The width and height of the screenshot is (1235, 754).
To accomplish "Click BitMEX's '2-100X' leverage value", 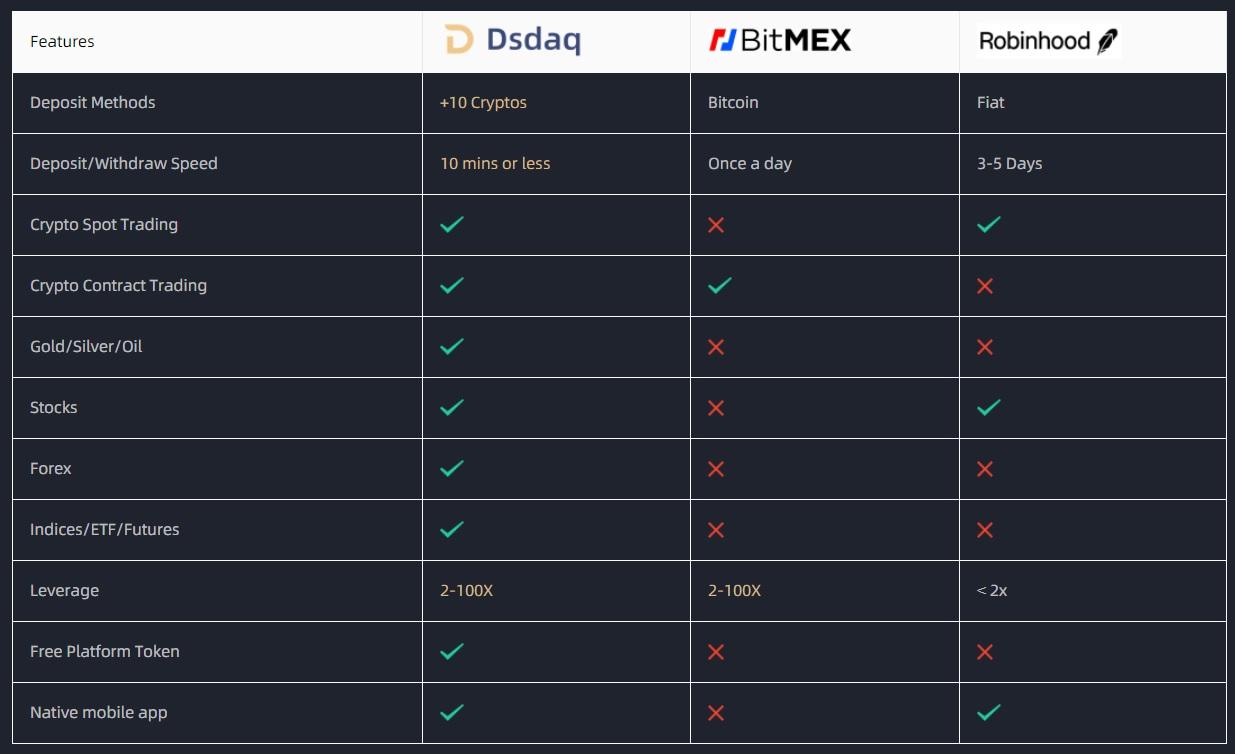I will point(734,590).
